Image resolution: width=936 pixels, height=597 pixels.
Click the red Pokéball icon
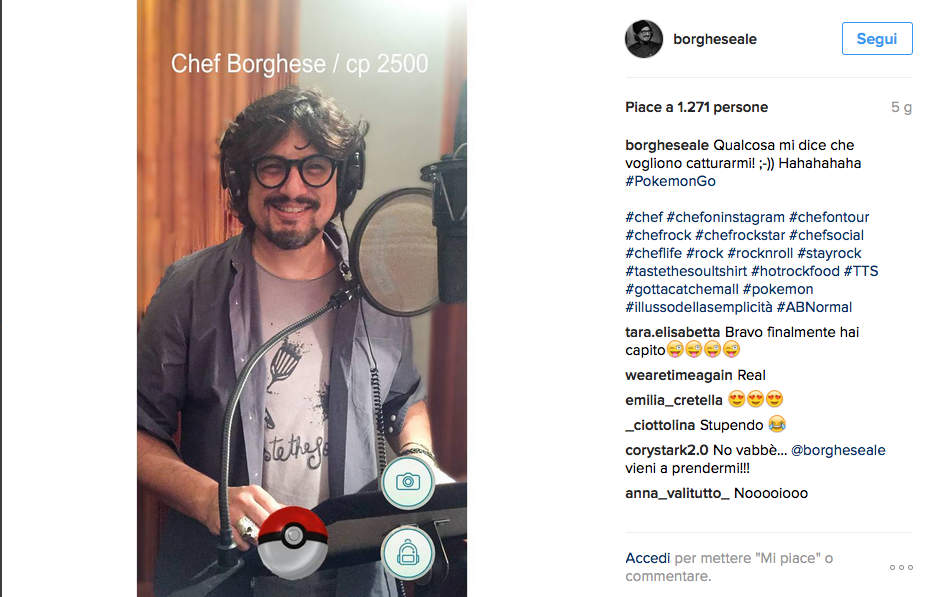point(292,543)
